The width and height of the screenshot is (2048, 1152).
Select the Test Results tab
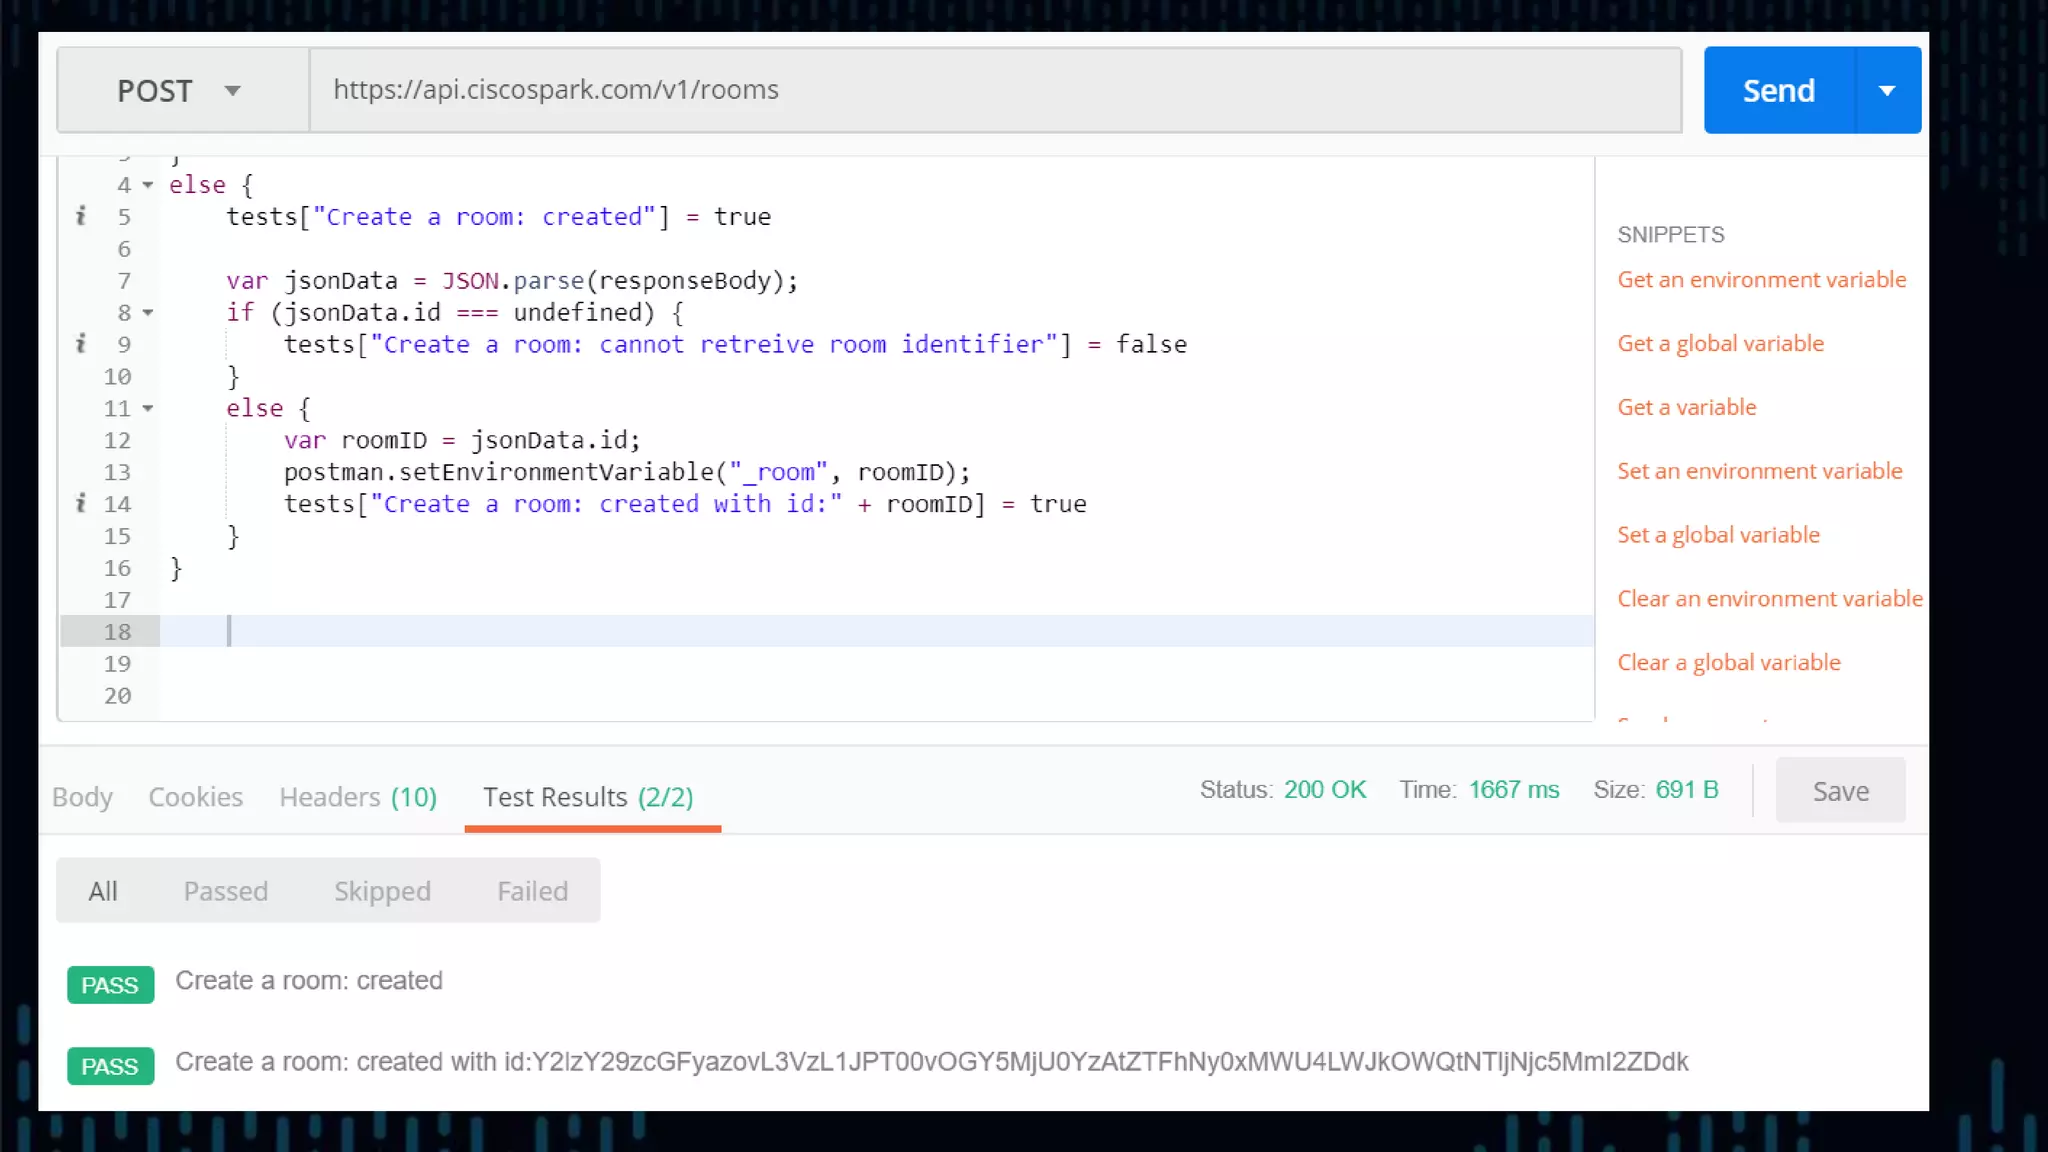[x=588, y=797]
